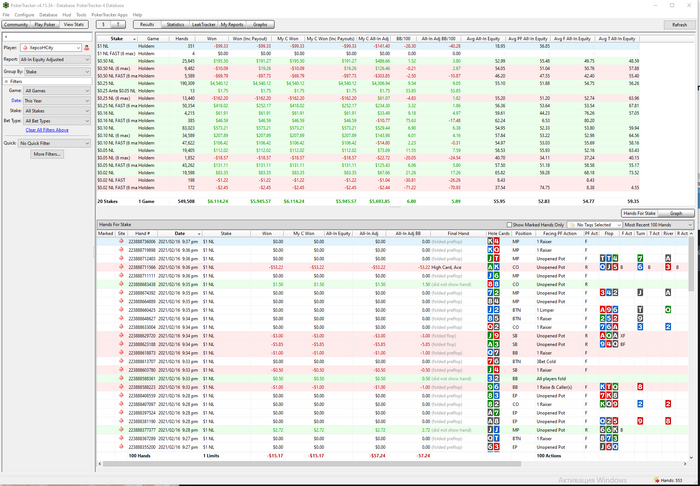700x486 pixels.
Task: Select the 8 8 hole cards icon
Action: click(493, 284)
